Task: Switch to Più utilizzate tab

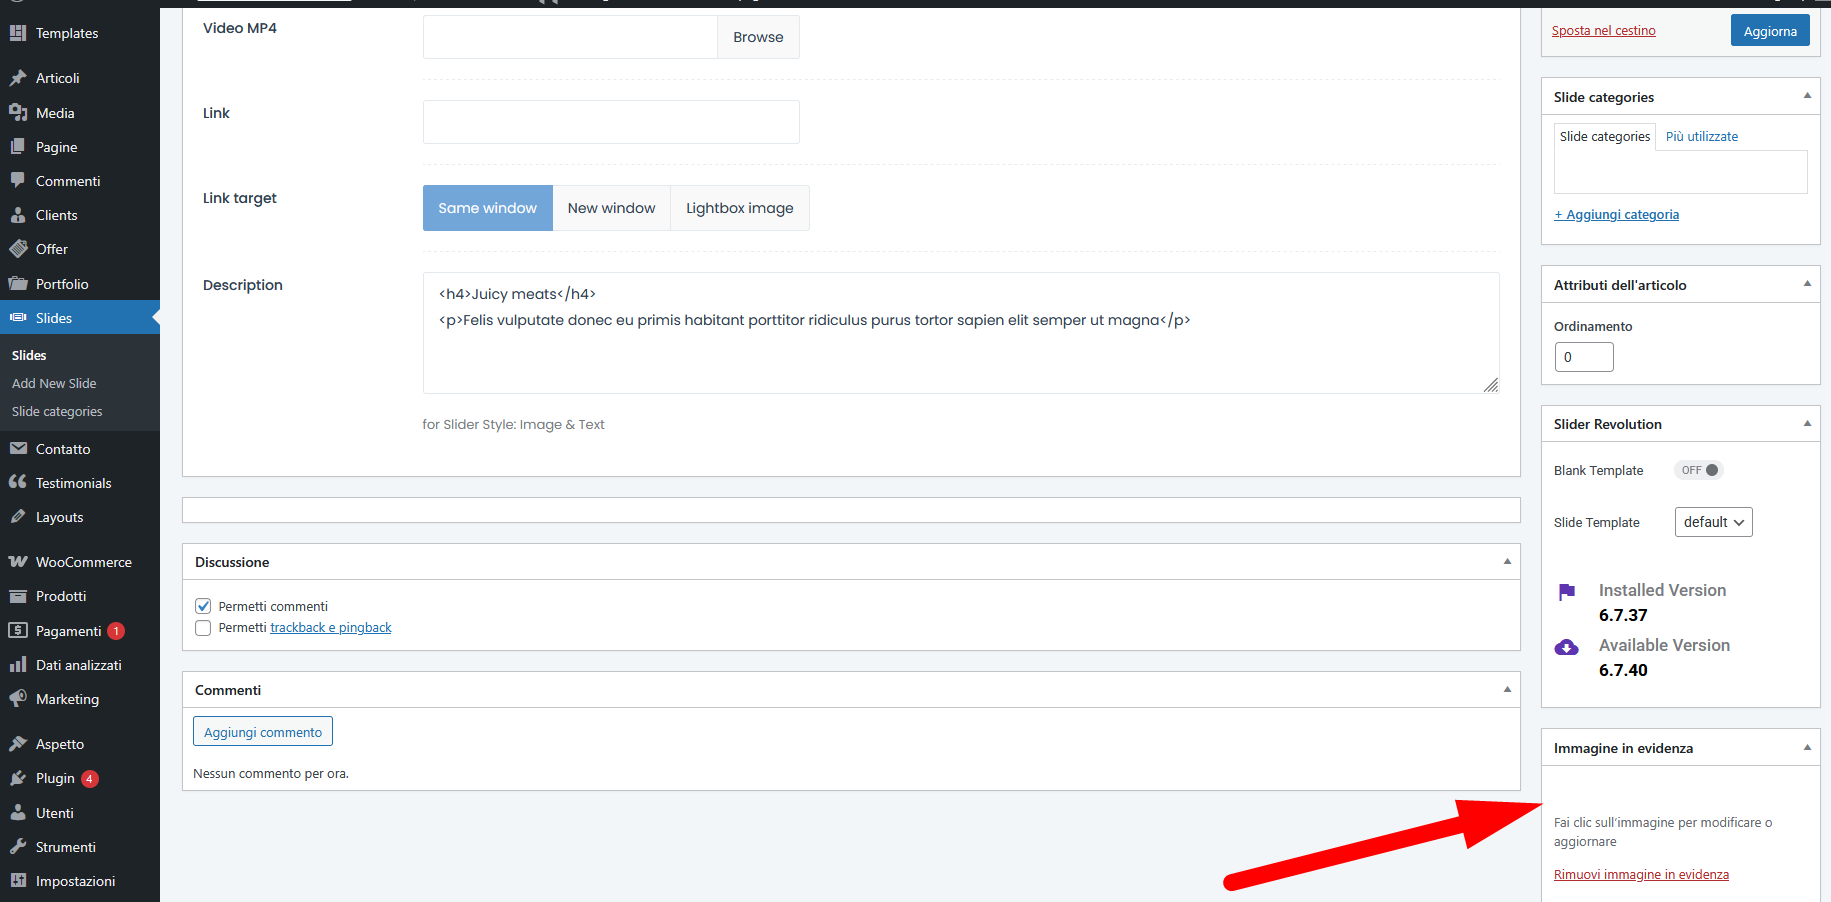Action: pos(1701,137)
